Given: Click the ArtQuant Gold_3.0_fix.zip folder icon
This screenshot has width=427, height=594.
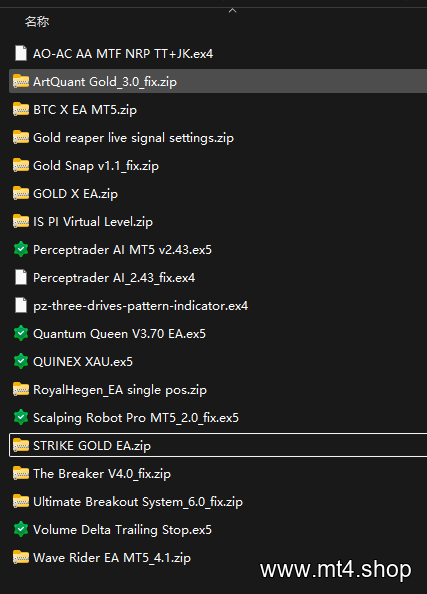Looking at the screenshot, I should point(21,81).
